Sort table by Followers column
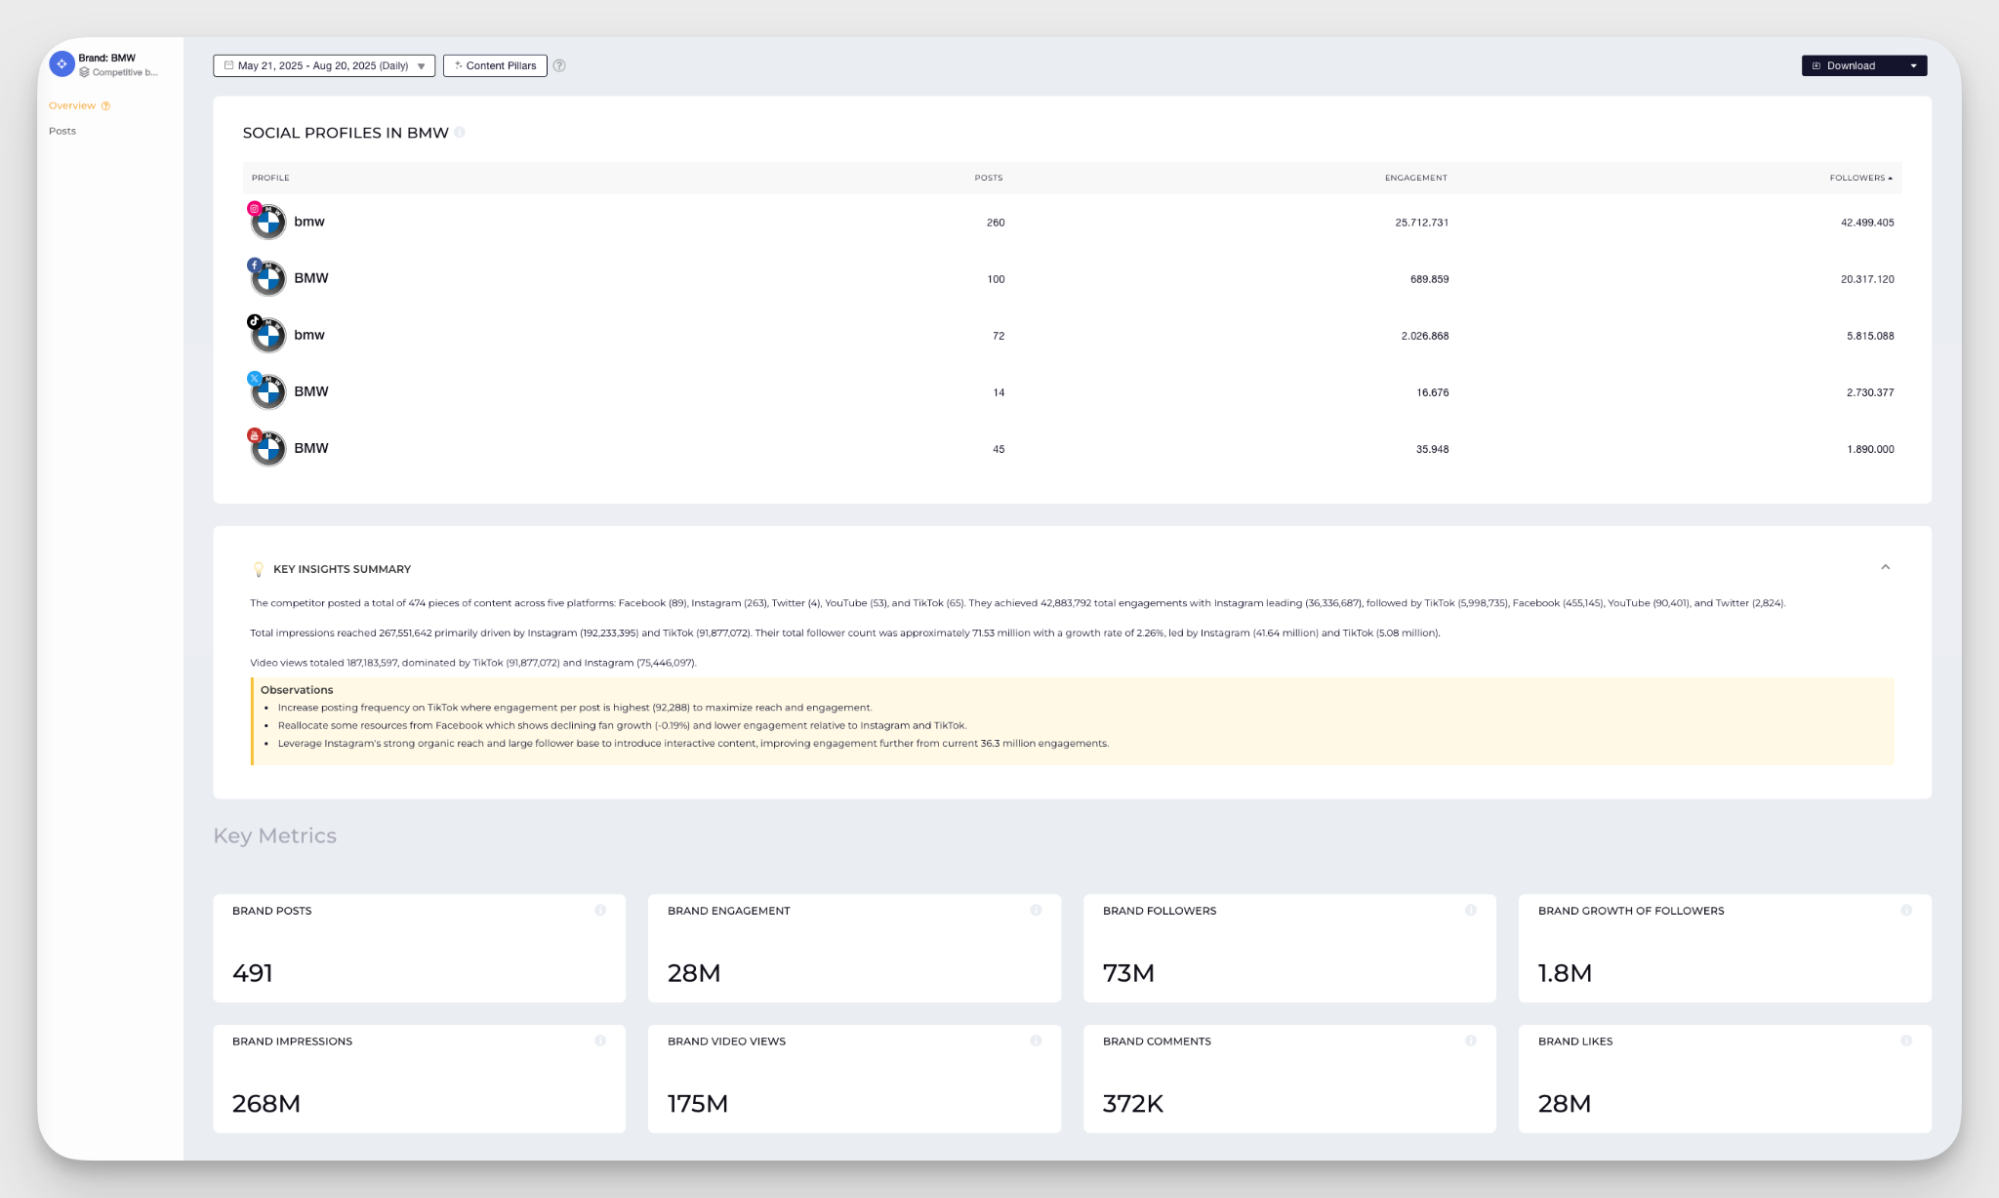Viewport: 1999px width, 1198px height. [x=1860, y=178]
